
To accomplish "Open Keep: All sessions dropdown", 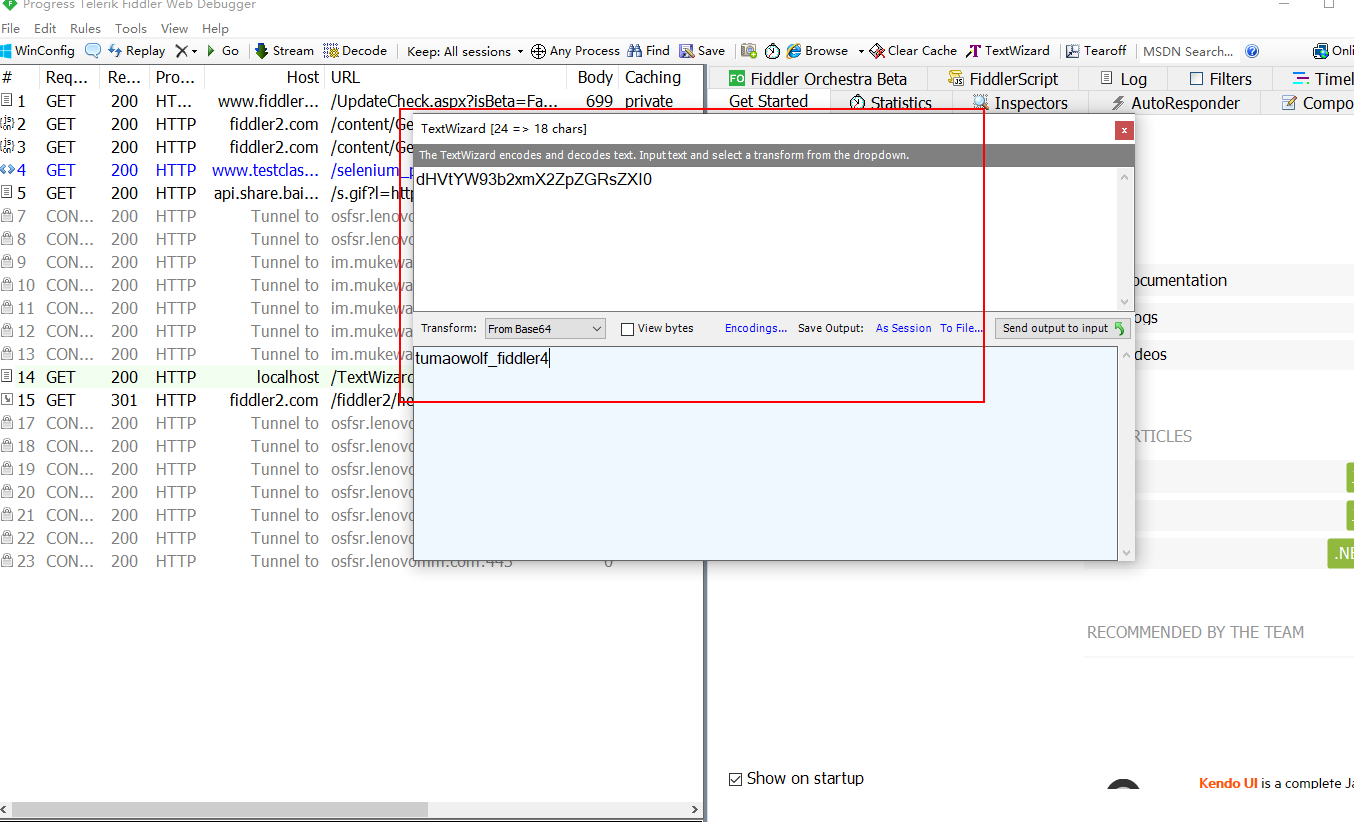I will pos(466,51).
